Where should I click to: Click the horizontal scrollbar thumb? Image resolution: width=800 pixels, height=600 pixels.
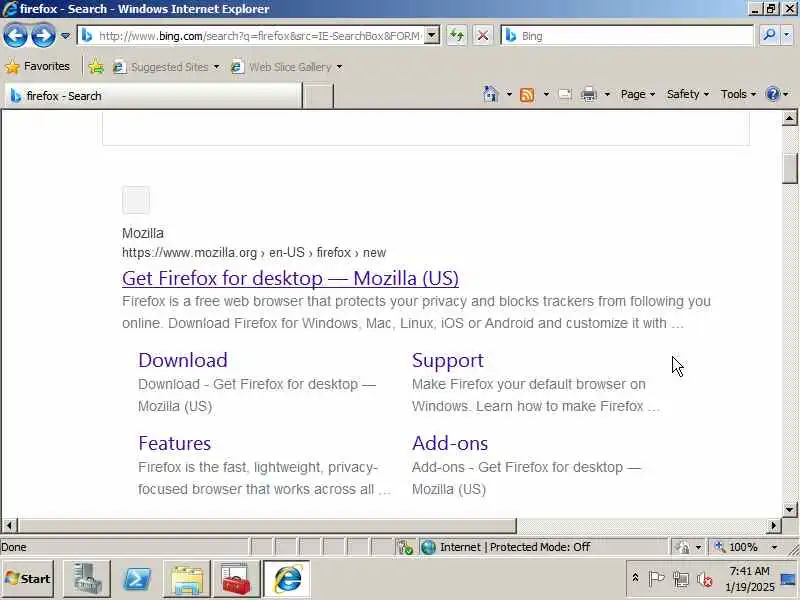click(x=267, y=526)
